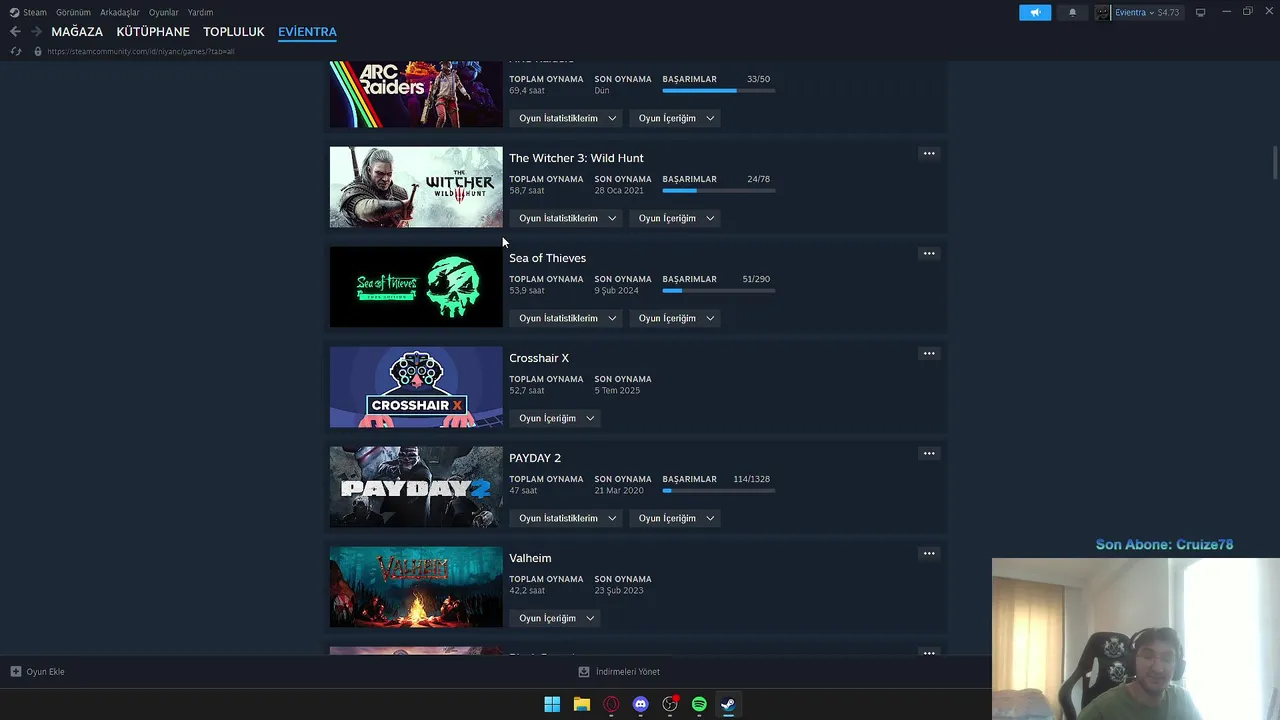1280x720 pixels.
Task: Switch to the EVİENTRA tab
Action: [307, 32]
